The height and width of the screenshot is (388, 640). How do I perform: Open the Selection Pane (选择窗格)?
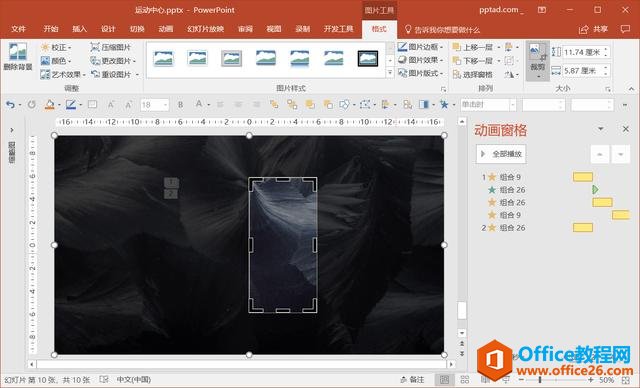473,74
